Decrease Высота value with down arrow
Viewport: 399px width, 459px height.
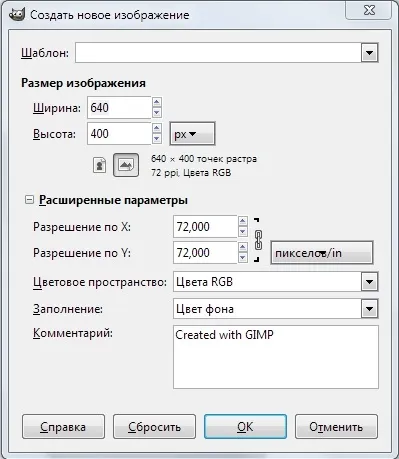pyautogui.click(x=157, y=139)
